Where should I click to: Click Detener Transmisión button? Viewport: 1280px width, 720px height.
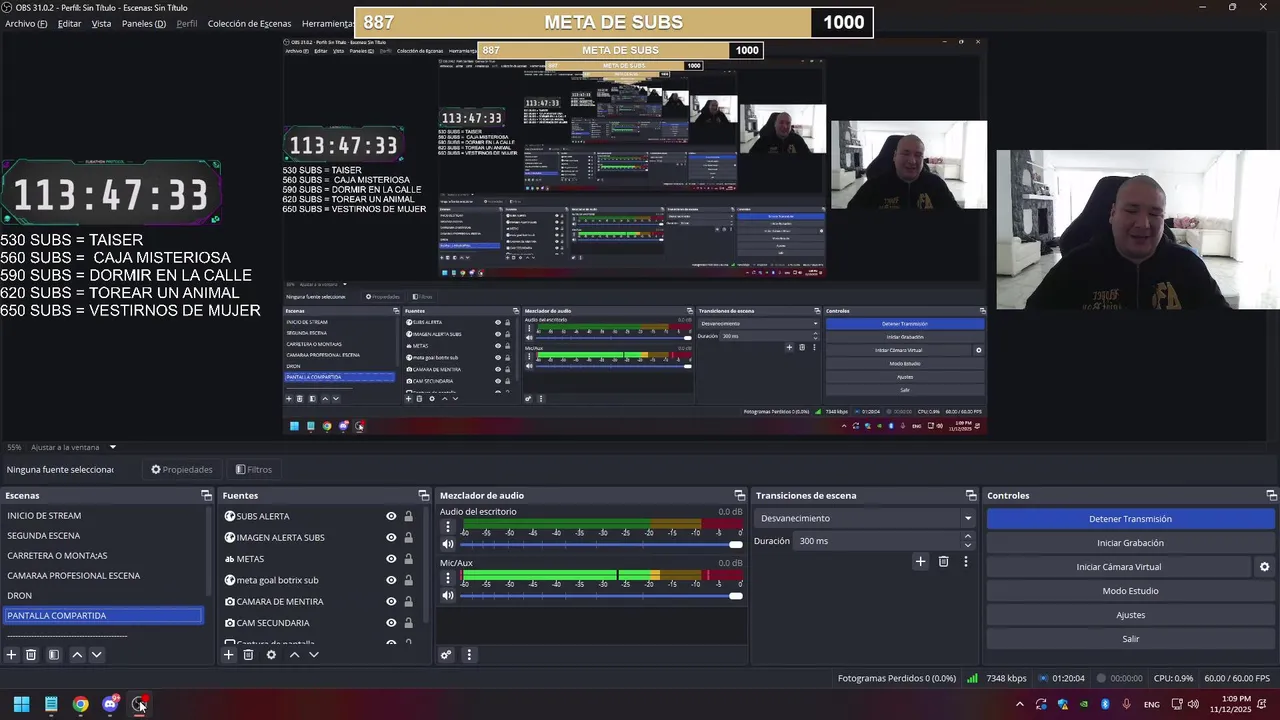point(1130,519)
